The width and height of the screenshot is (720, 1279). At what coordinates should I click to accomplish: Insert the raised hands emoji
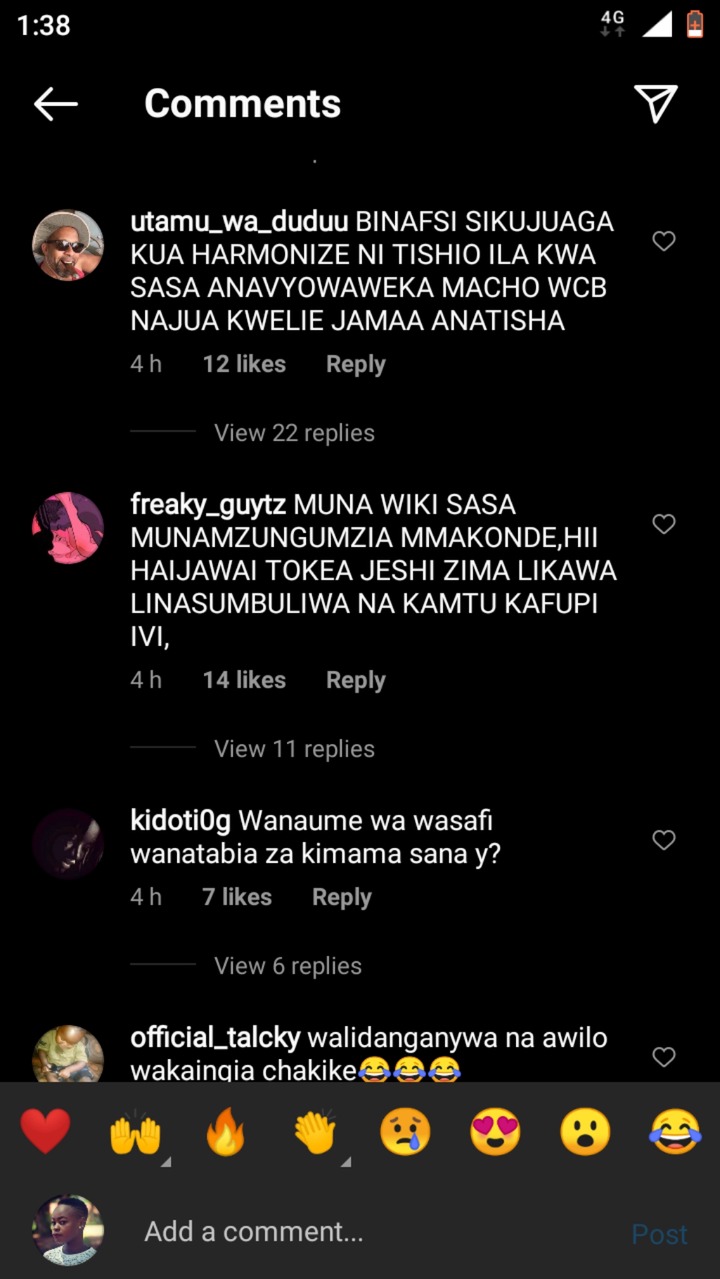coord(135,1134)
